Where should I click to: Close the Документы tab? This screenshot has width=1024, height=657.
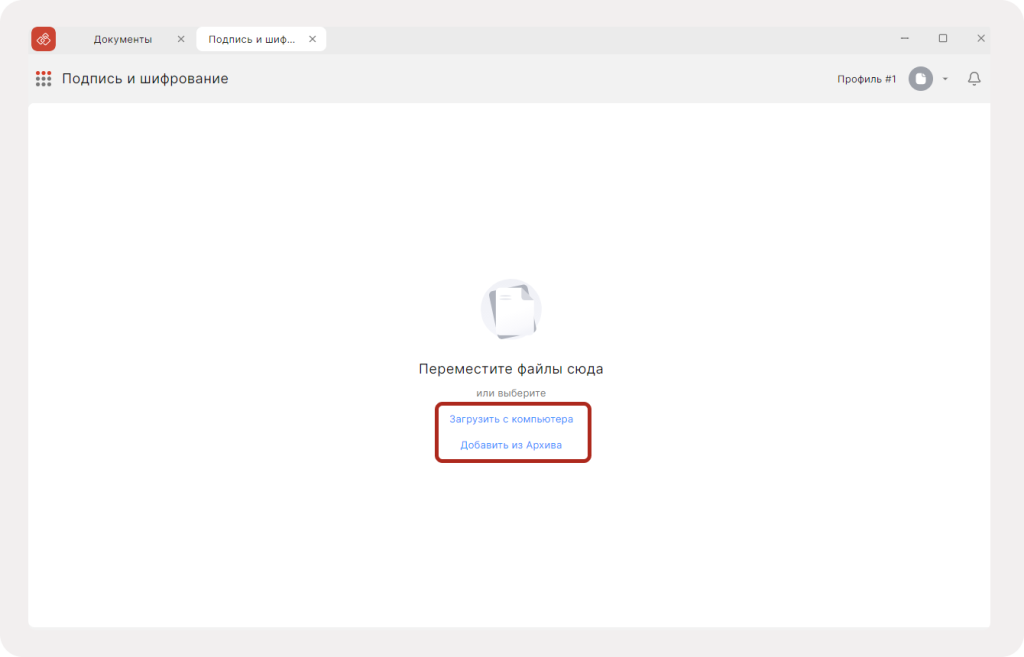(x=181, y=39)
